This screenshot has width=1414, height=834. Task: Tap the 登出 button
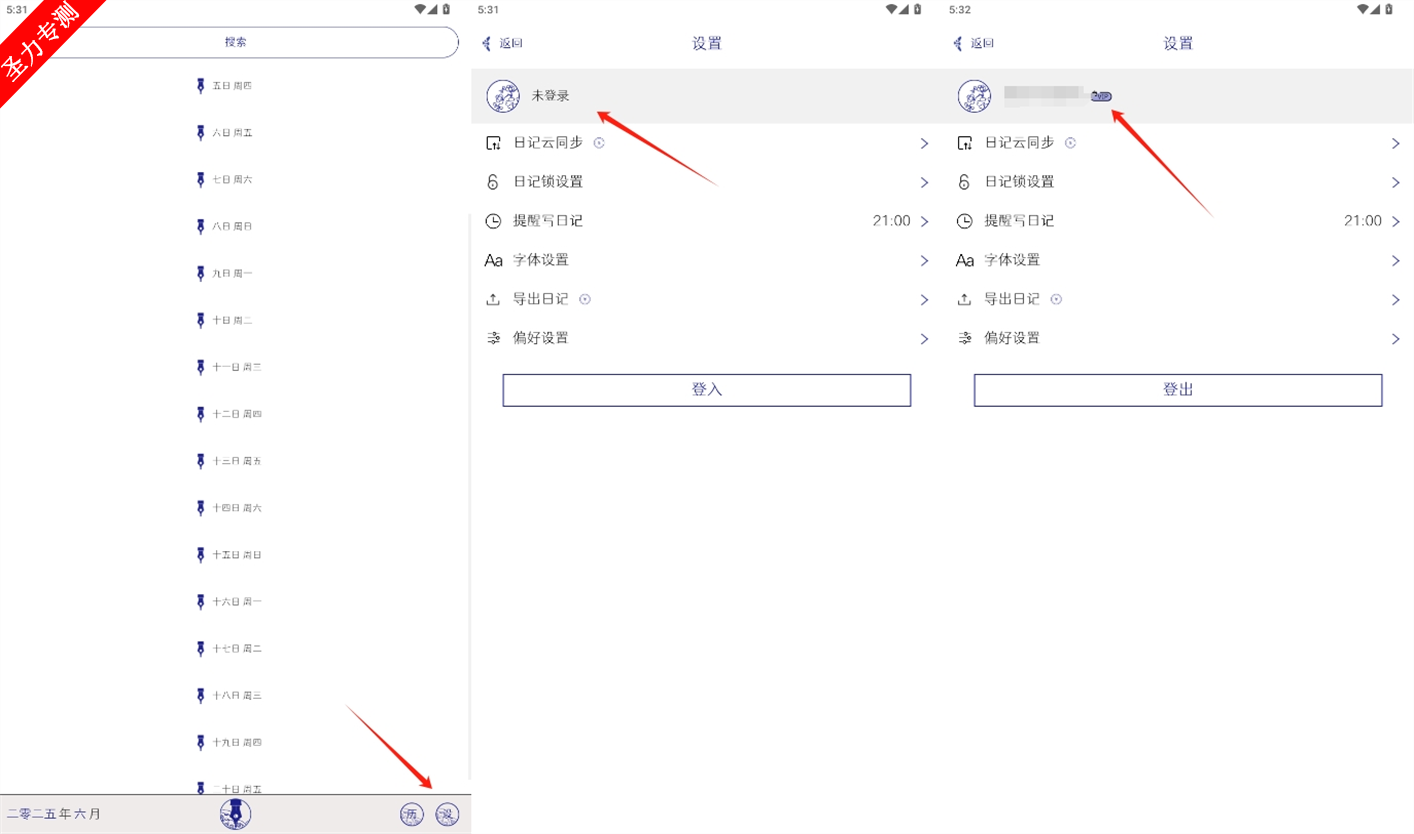coord(1178,390)
